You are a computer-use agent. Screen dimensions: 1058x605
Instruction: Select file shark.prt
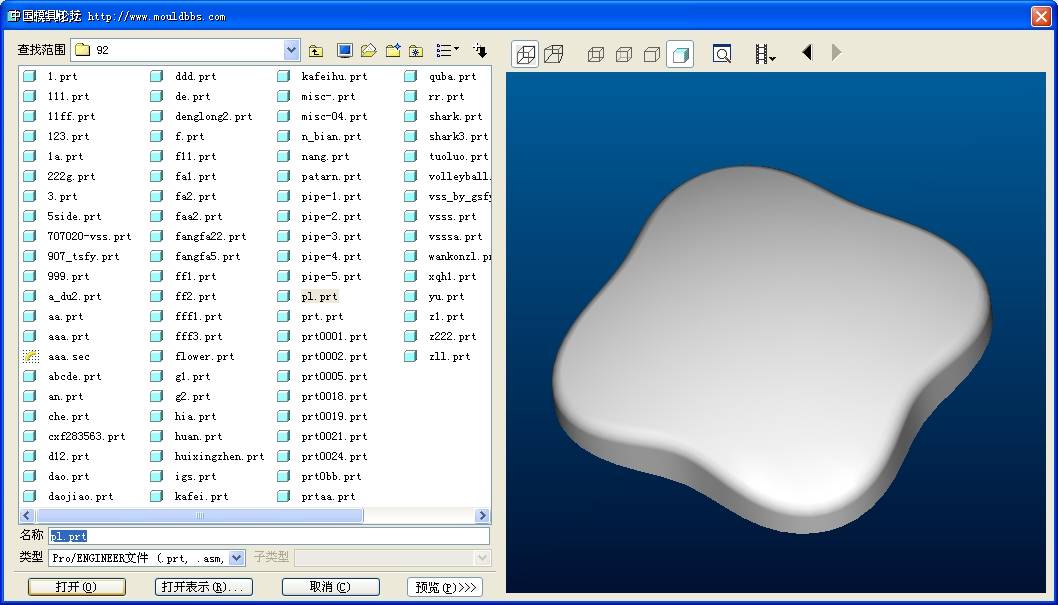(x=455, y=117)
